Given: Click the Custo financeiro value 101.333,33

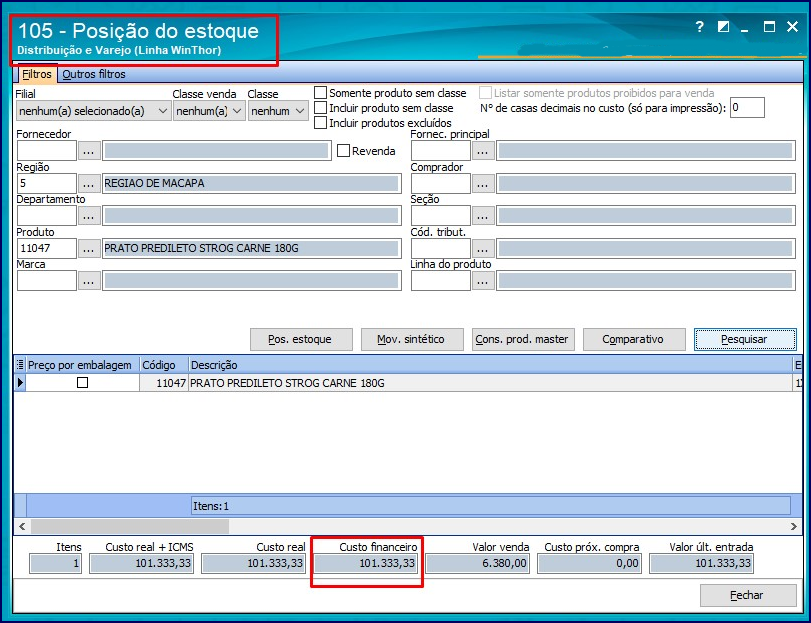Looking at the screenshot, I should (366, 564).
